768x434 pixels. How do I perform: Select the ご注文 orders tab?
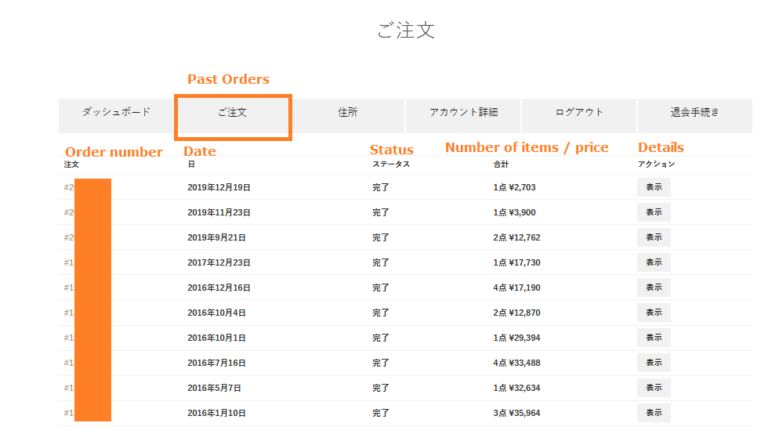[x=233, y=113]
